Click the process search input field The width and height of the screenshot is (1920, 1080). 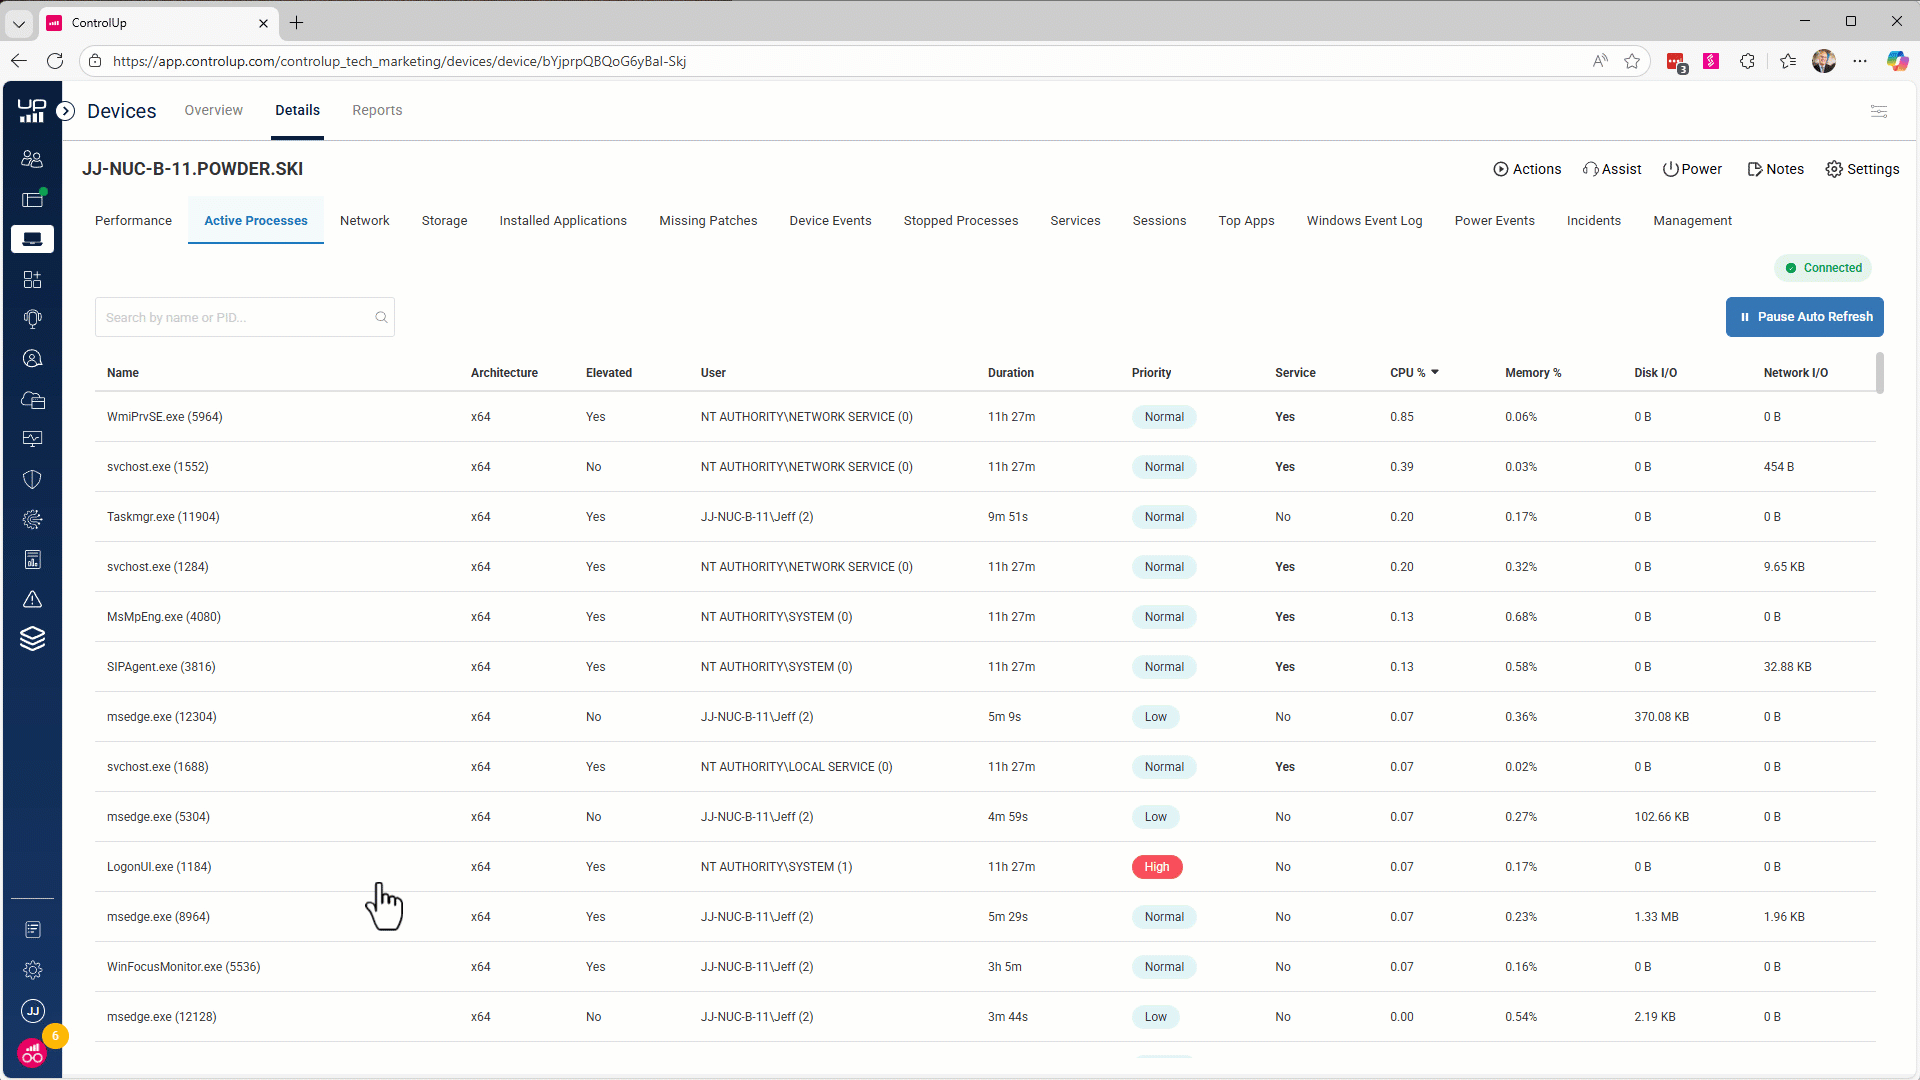pos(235,317)
